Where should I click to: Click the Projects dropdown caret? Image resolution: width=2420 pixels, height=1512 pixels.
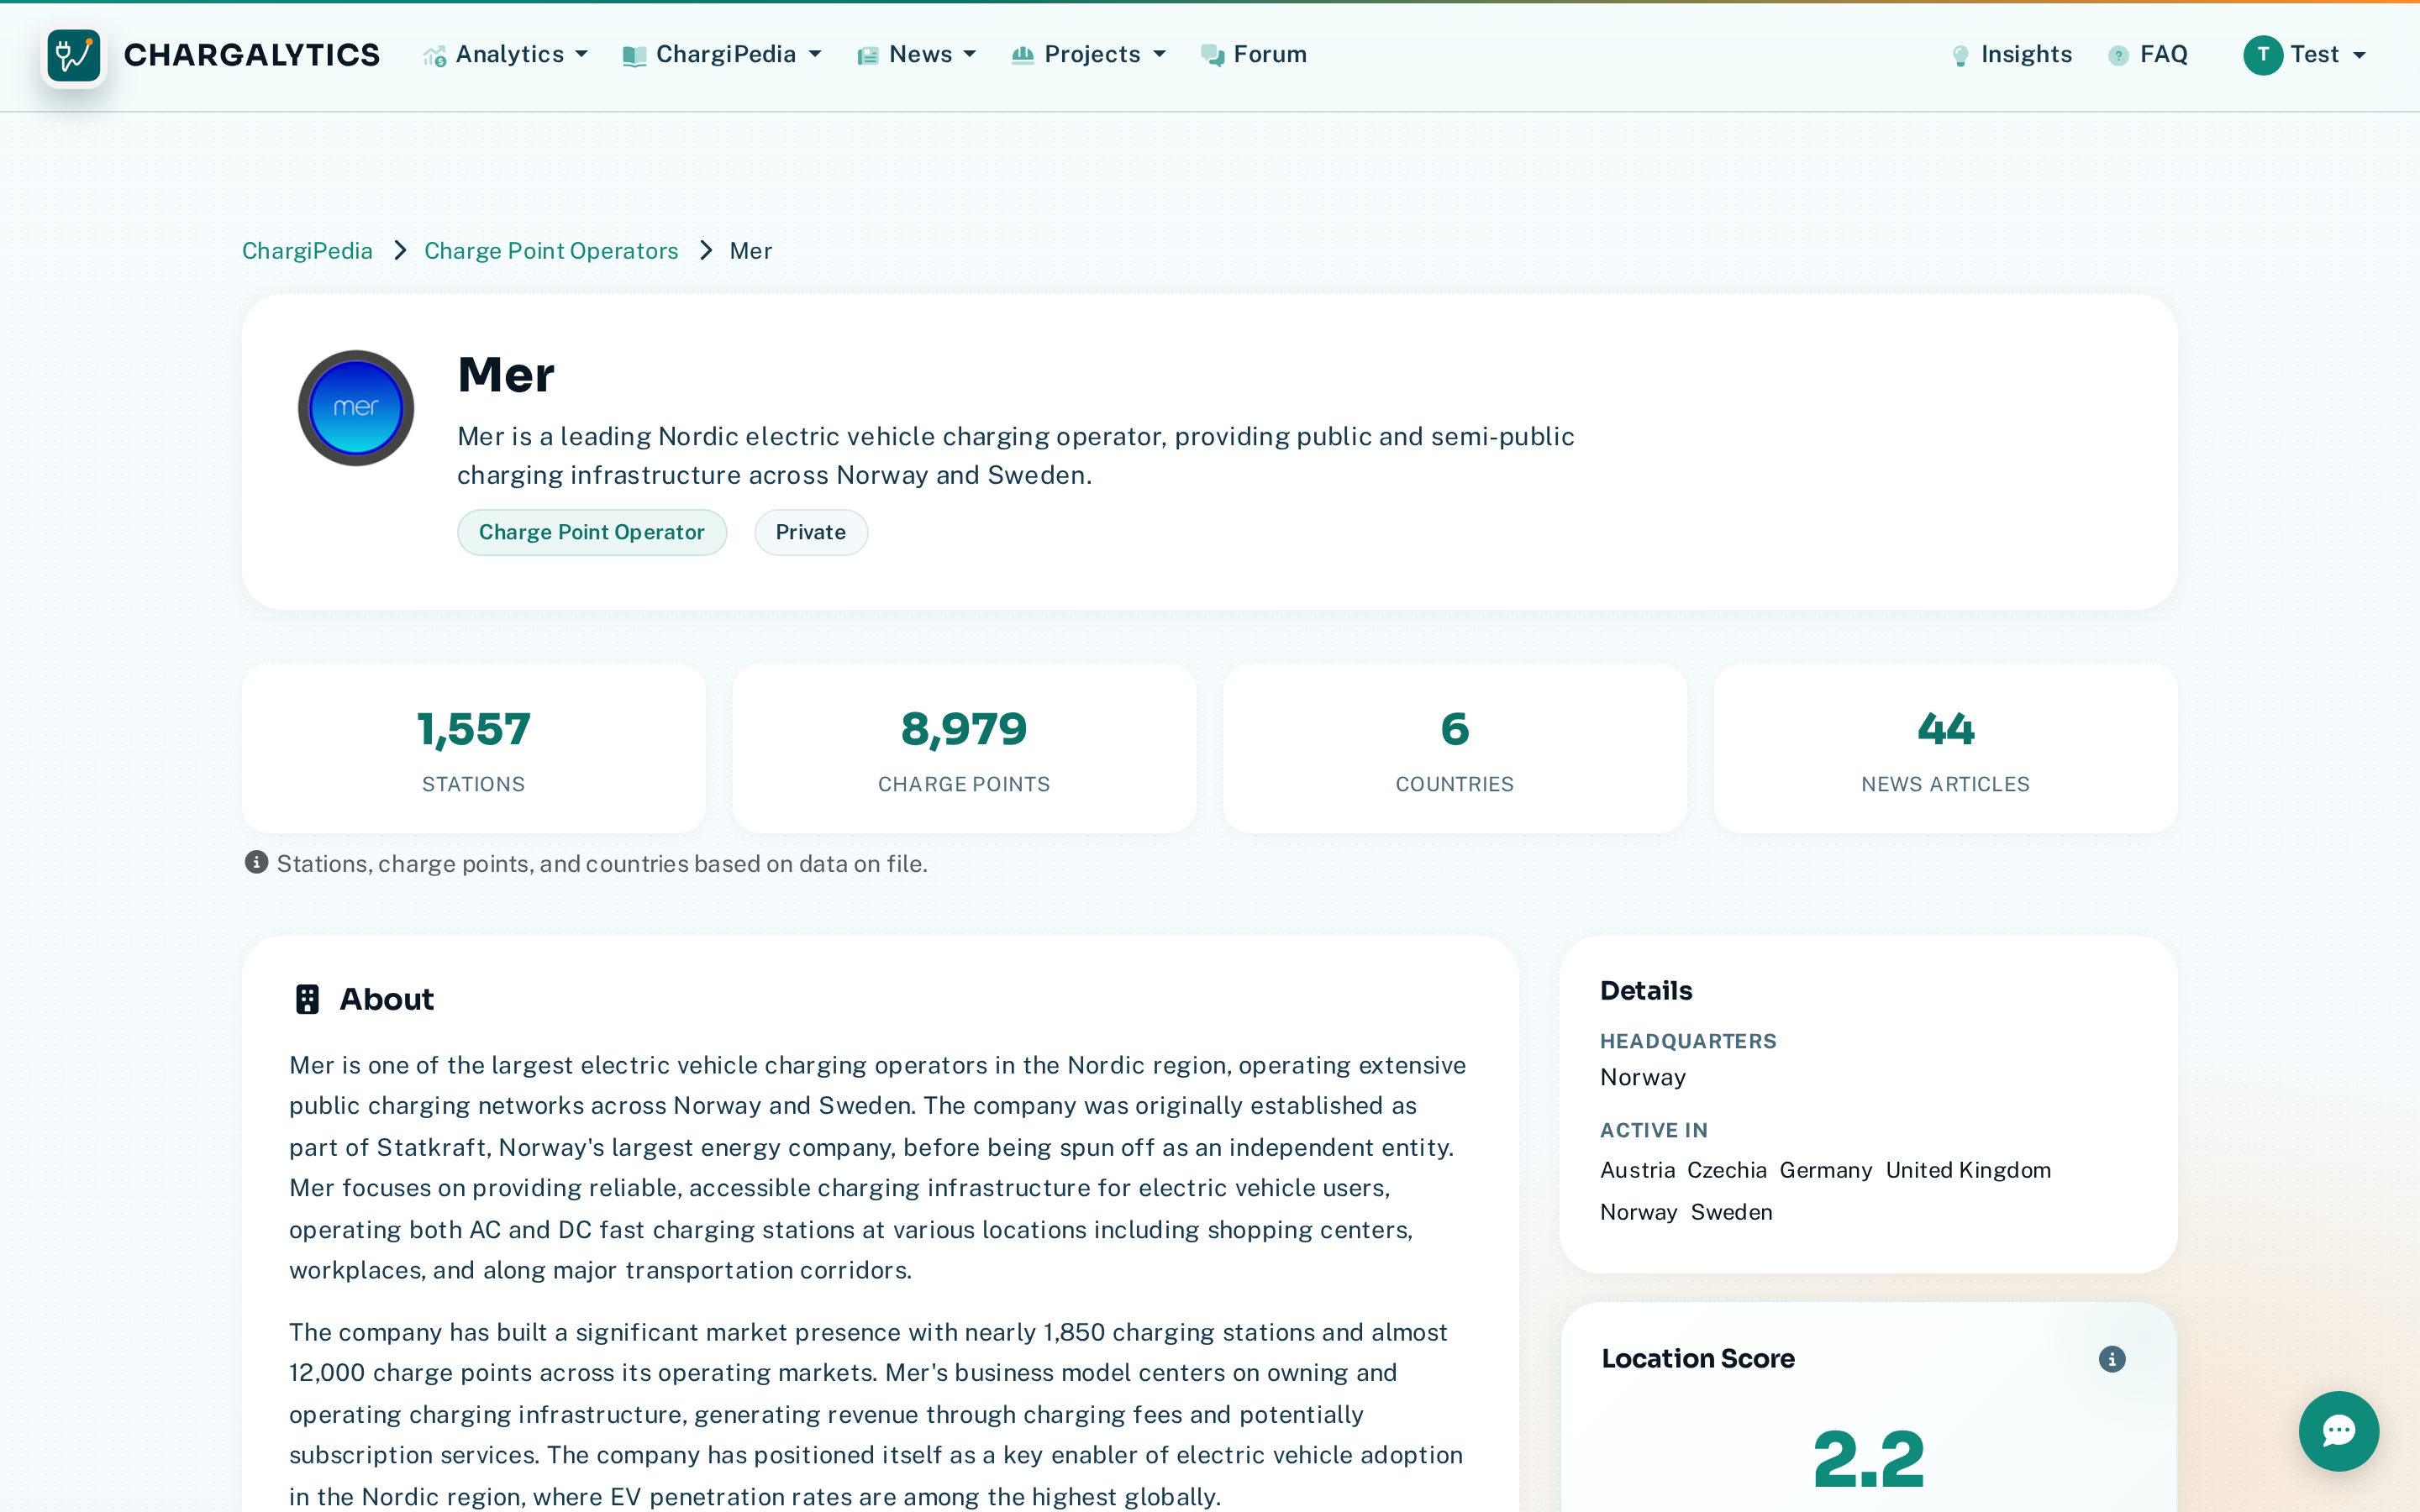click(1160, 55)
